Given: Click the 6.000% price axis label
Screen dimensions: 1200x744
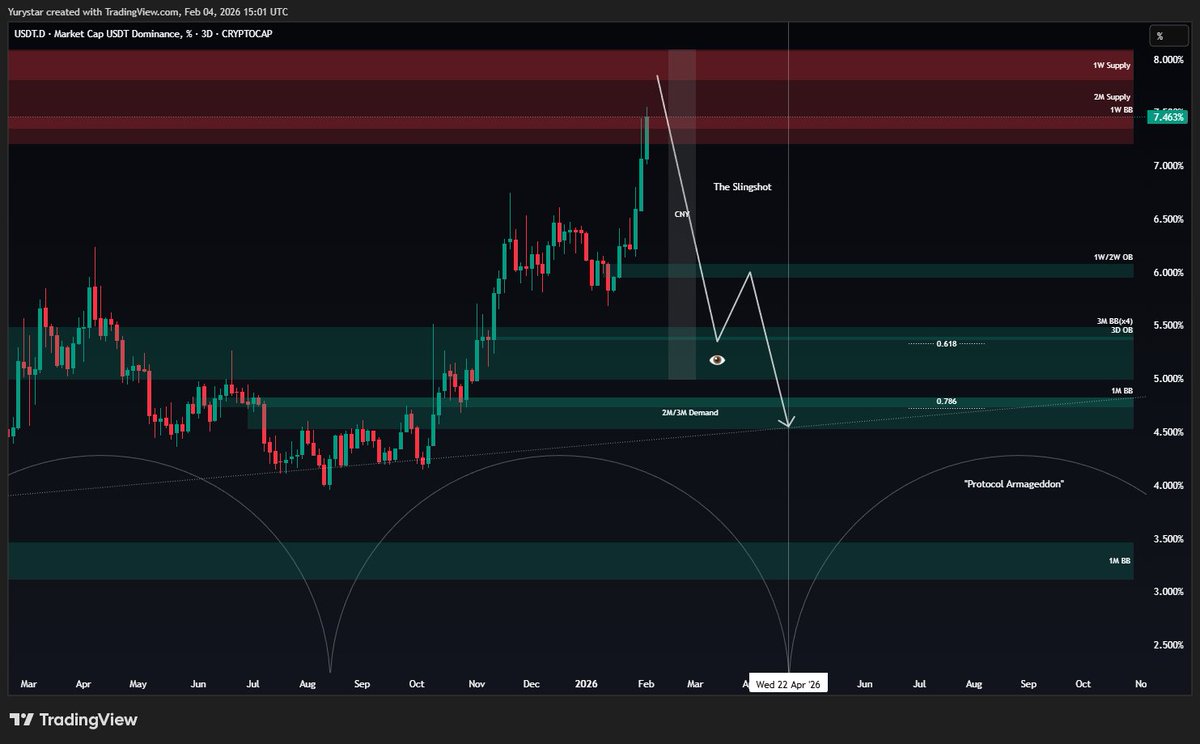Looking at the screenshot, I should tap(1168, 273).
